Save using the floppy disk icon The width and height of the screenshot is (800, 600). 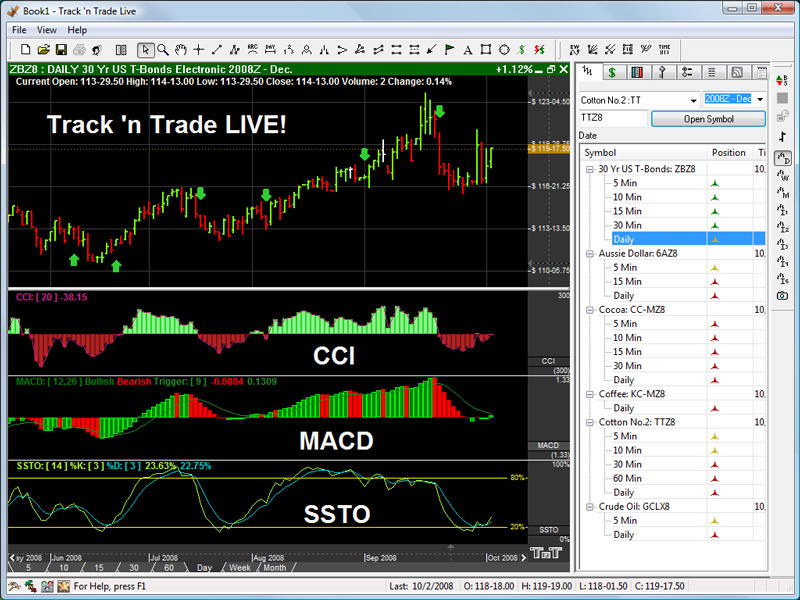click(x=61, y=49)
